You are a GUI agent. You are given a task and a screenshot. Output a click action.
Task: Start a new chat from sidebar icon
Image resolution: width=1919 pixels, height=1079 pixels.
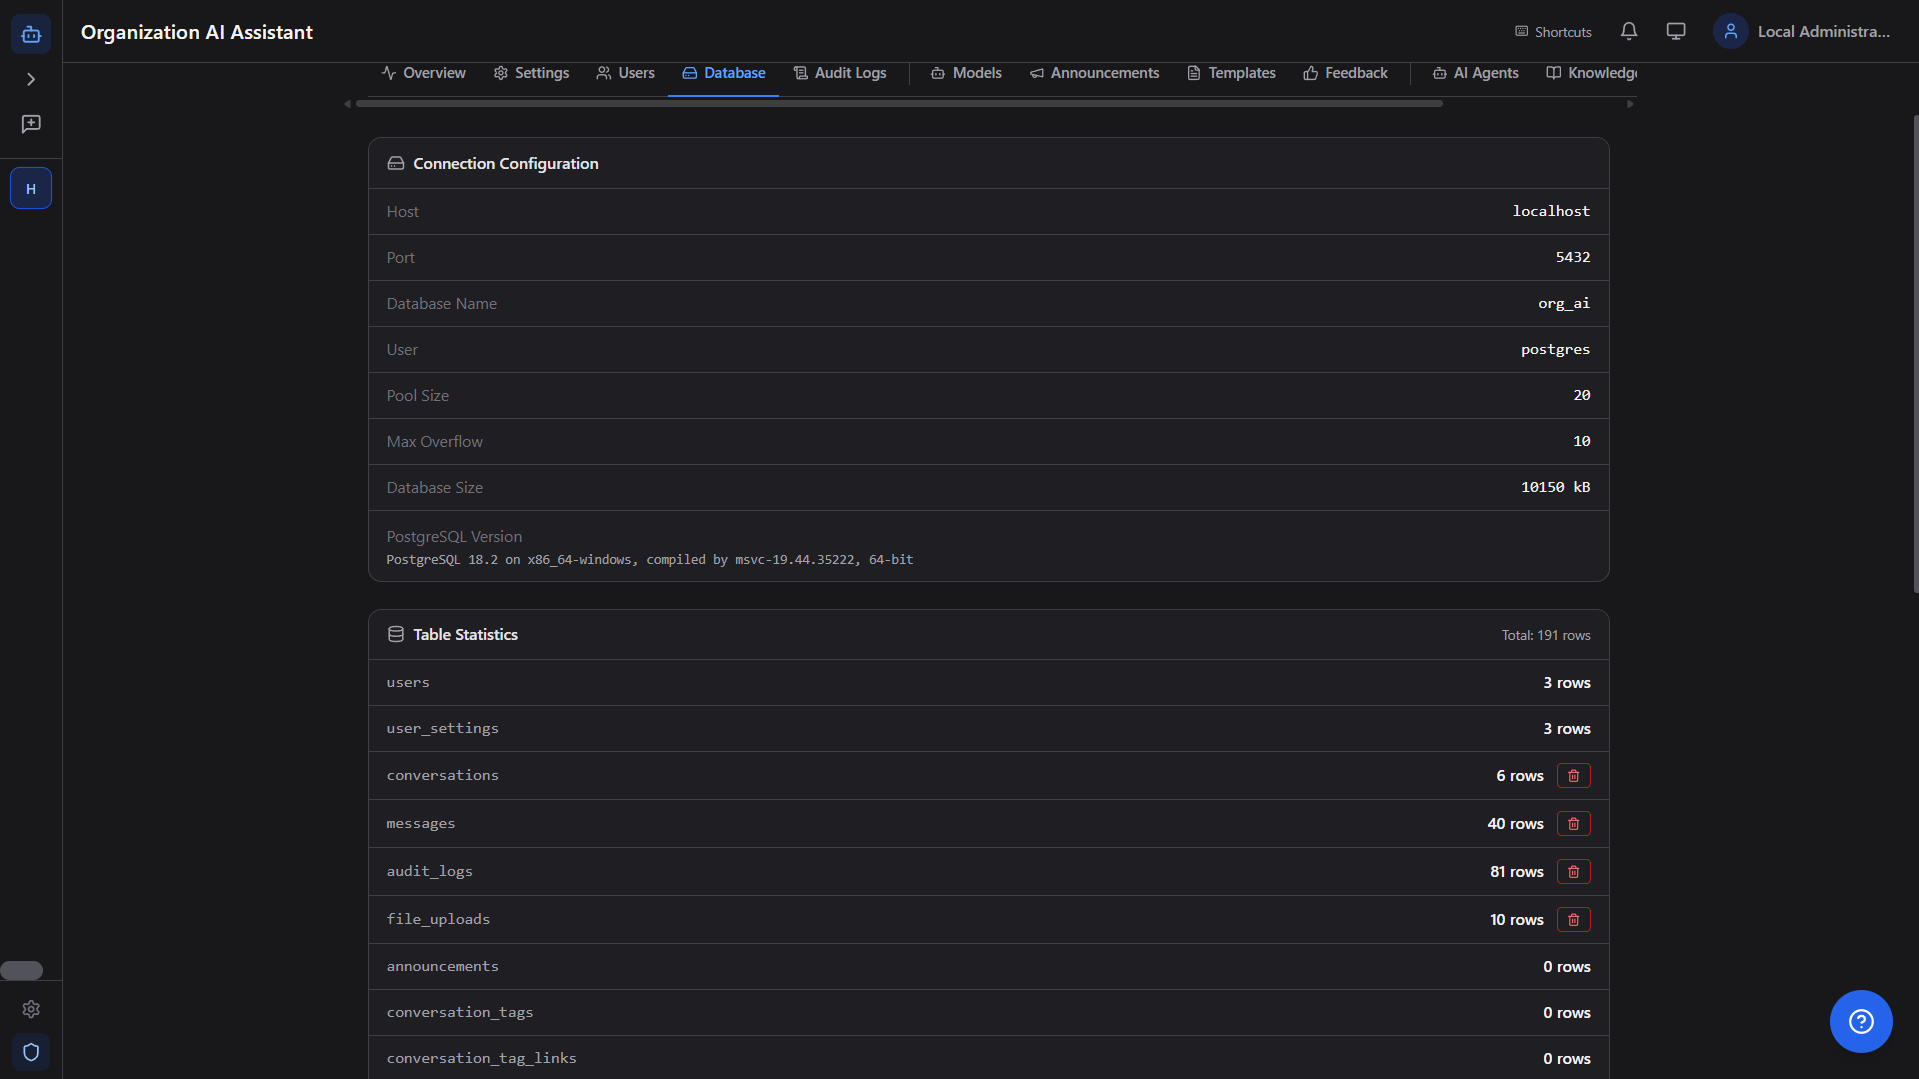coord(31,124)
